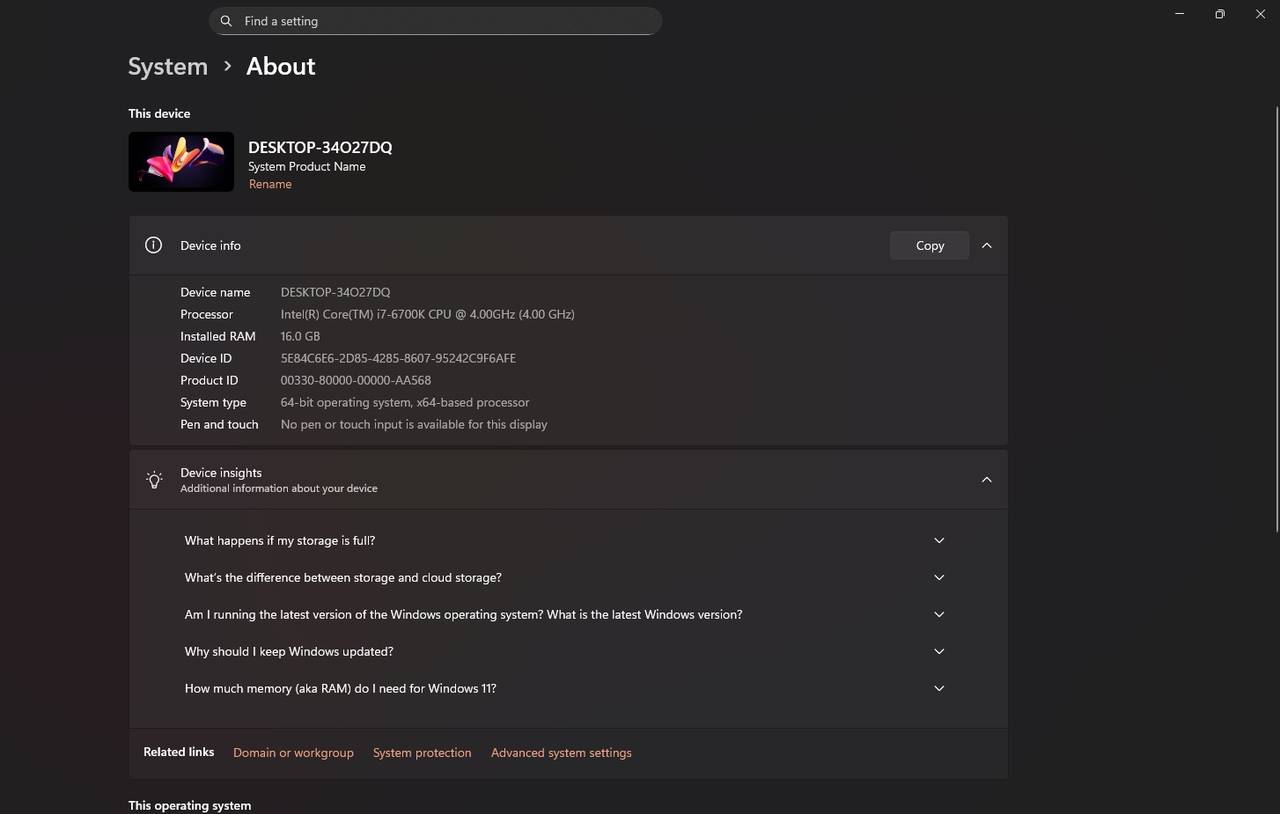Click the breadcrumb arrow after System

pos(228,66)
